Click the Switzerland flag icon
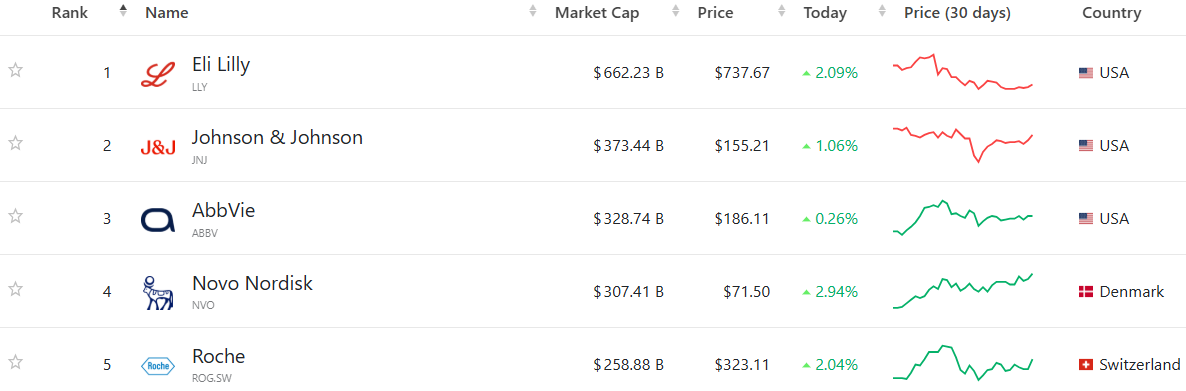The image size is (1186, 391). click(1086, 365)
